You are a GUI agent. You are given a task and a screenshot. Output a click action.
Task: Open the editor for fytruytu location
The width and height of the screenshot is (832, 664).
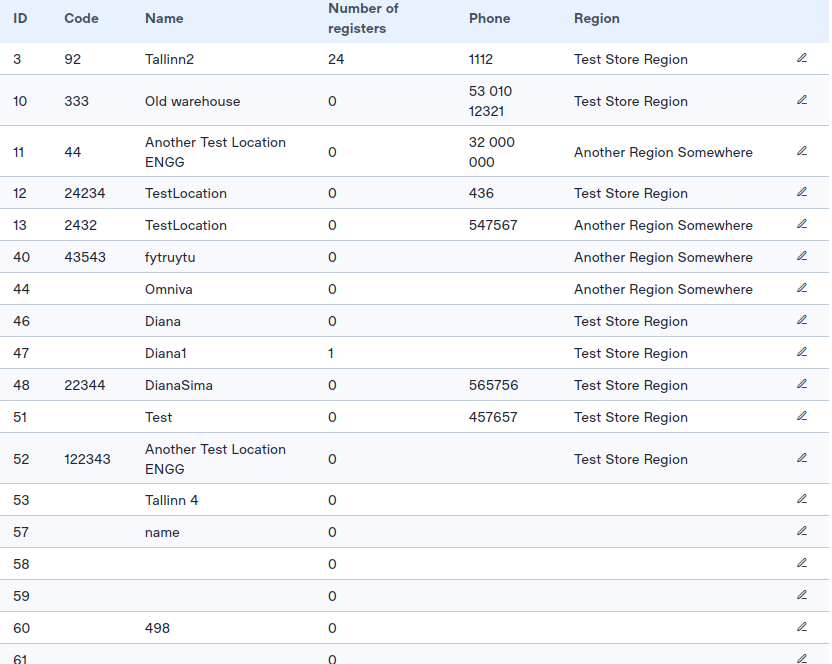pos(801,256)
